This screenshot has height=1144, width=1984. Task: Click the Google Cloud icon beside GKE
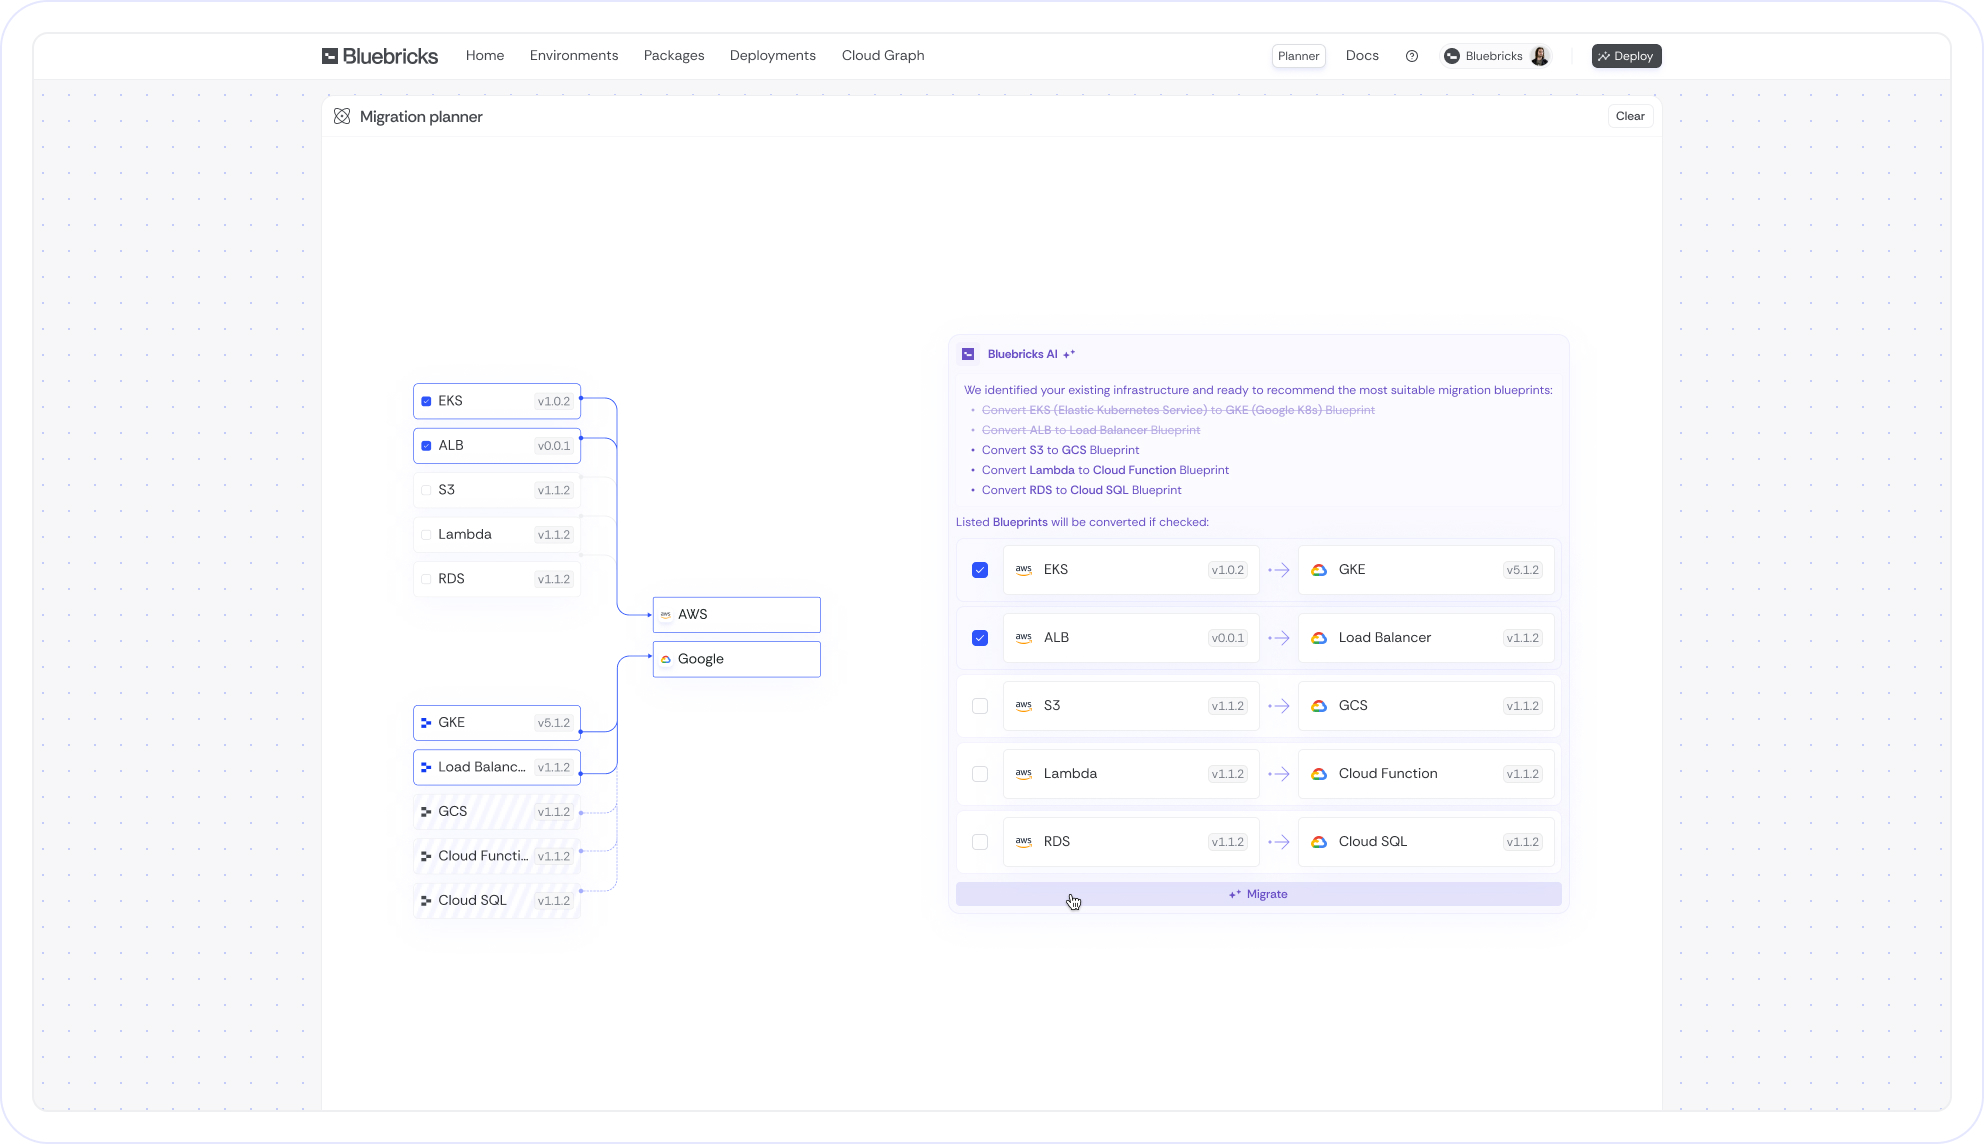[1319, 570]
